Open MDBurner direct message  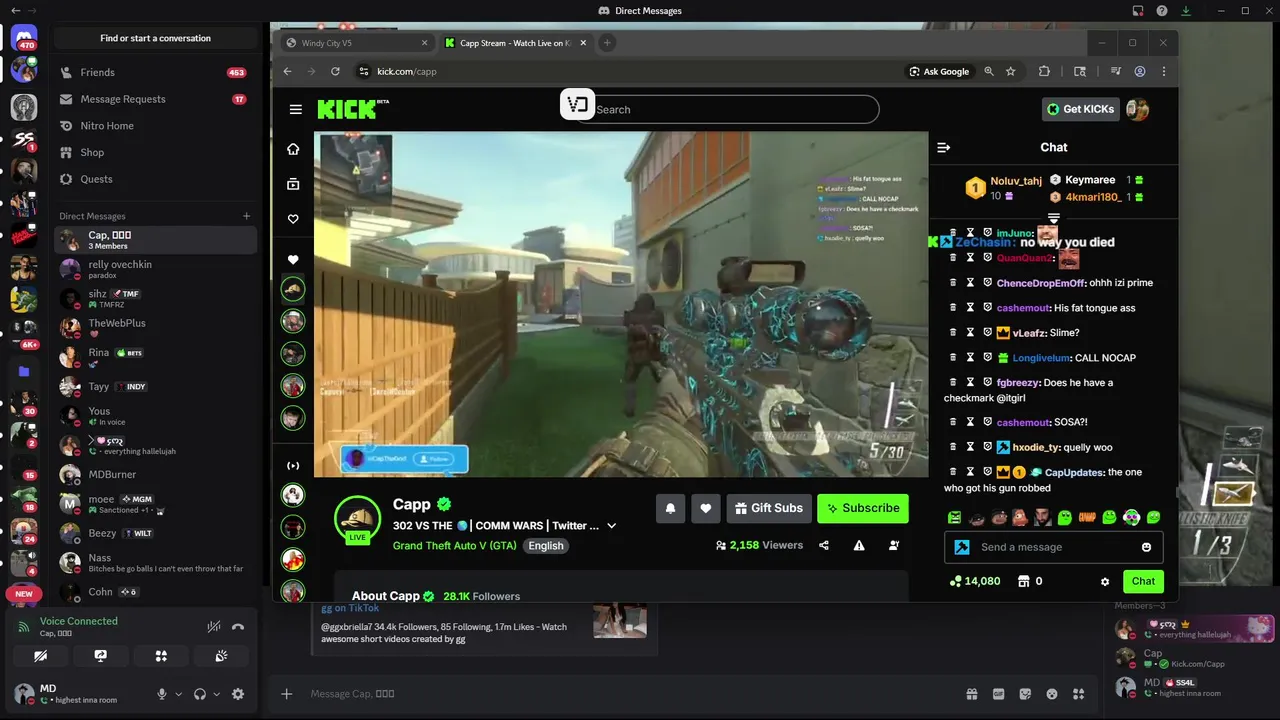pyautogui.click(x=155, y=474)
